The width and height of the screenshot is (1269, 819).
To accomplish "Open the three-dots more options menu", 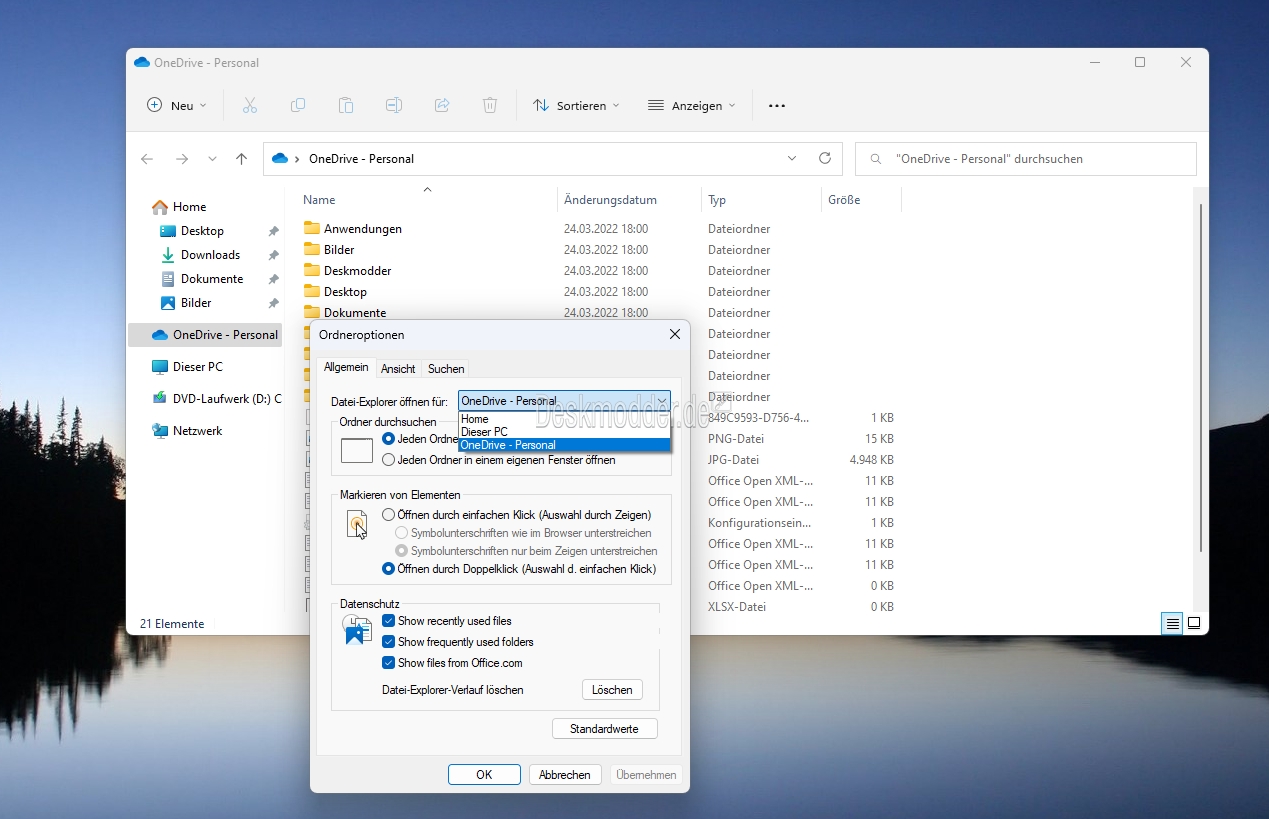I will tap(777, 105).
